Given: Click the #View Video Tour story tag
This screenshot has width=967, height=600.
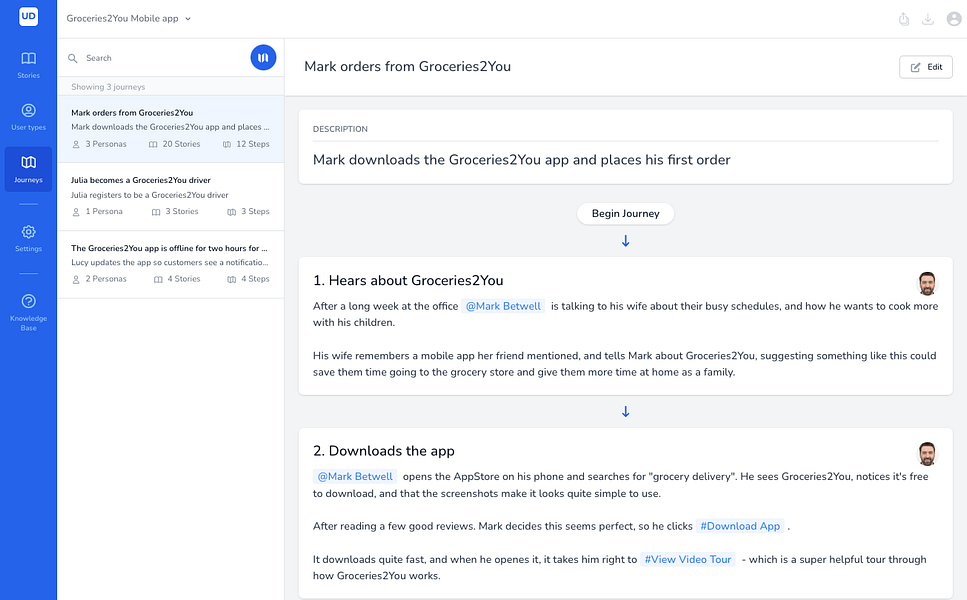Looking at the screenshot, I should [688, 559].
